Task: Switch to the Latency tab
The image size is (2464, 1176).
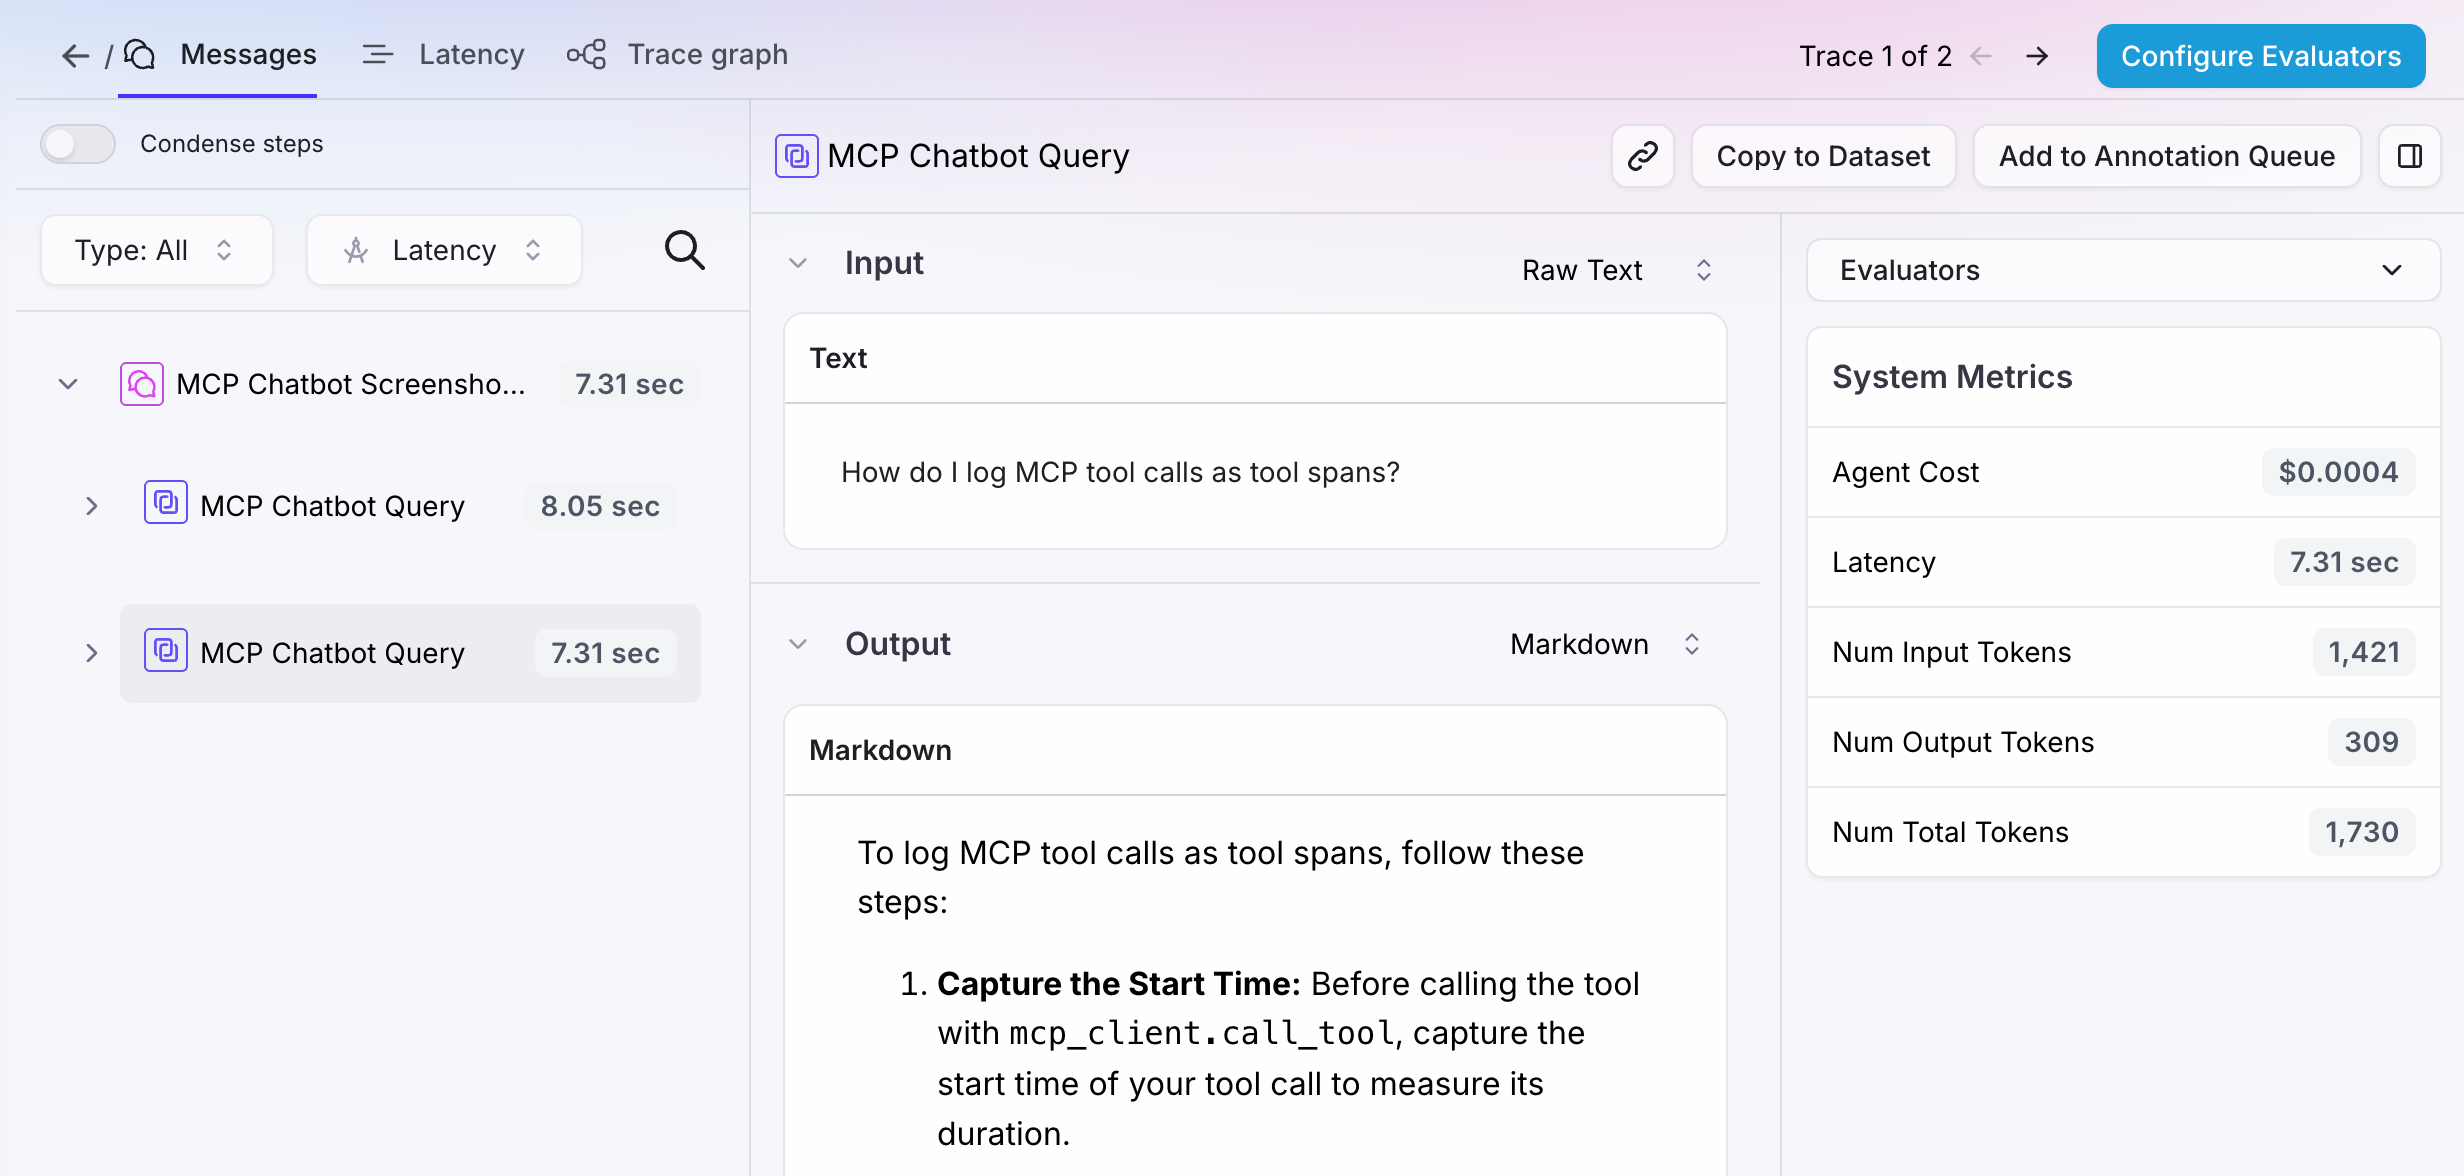Action: tap(444, 54)
